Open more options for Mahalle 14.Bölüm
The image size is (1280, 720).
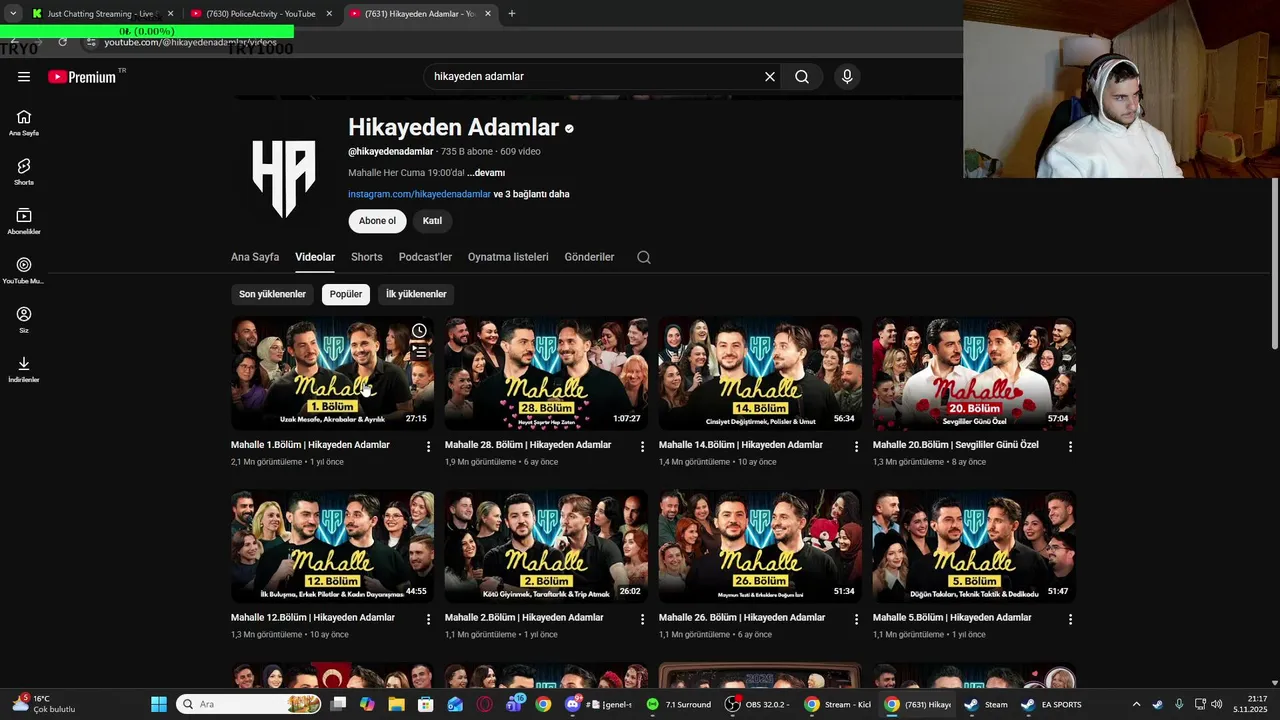pos(856,447)
